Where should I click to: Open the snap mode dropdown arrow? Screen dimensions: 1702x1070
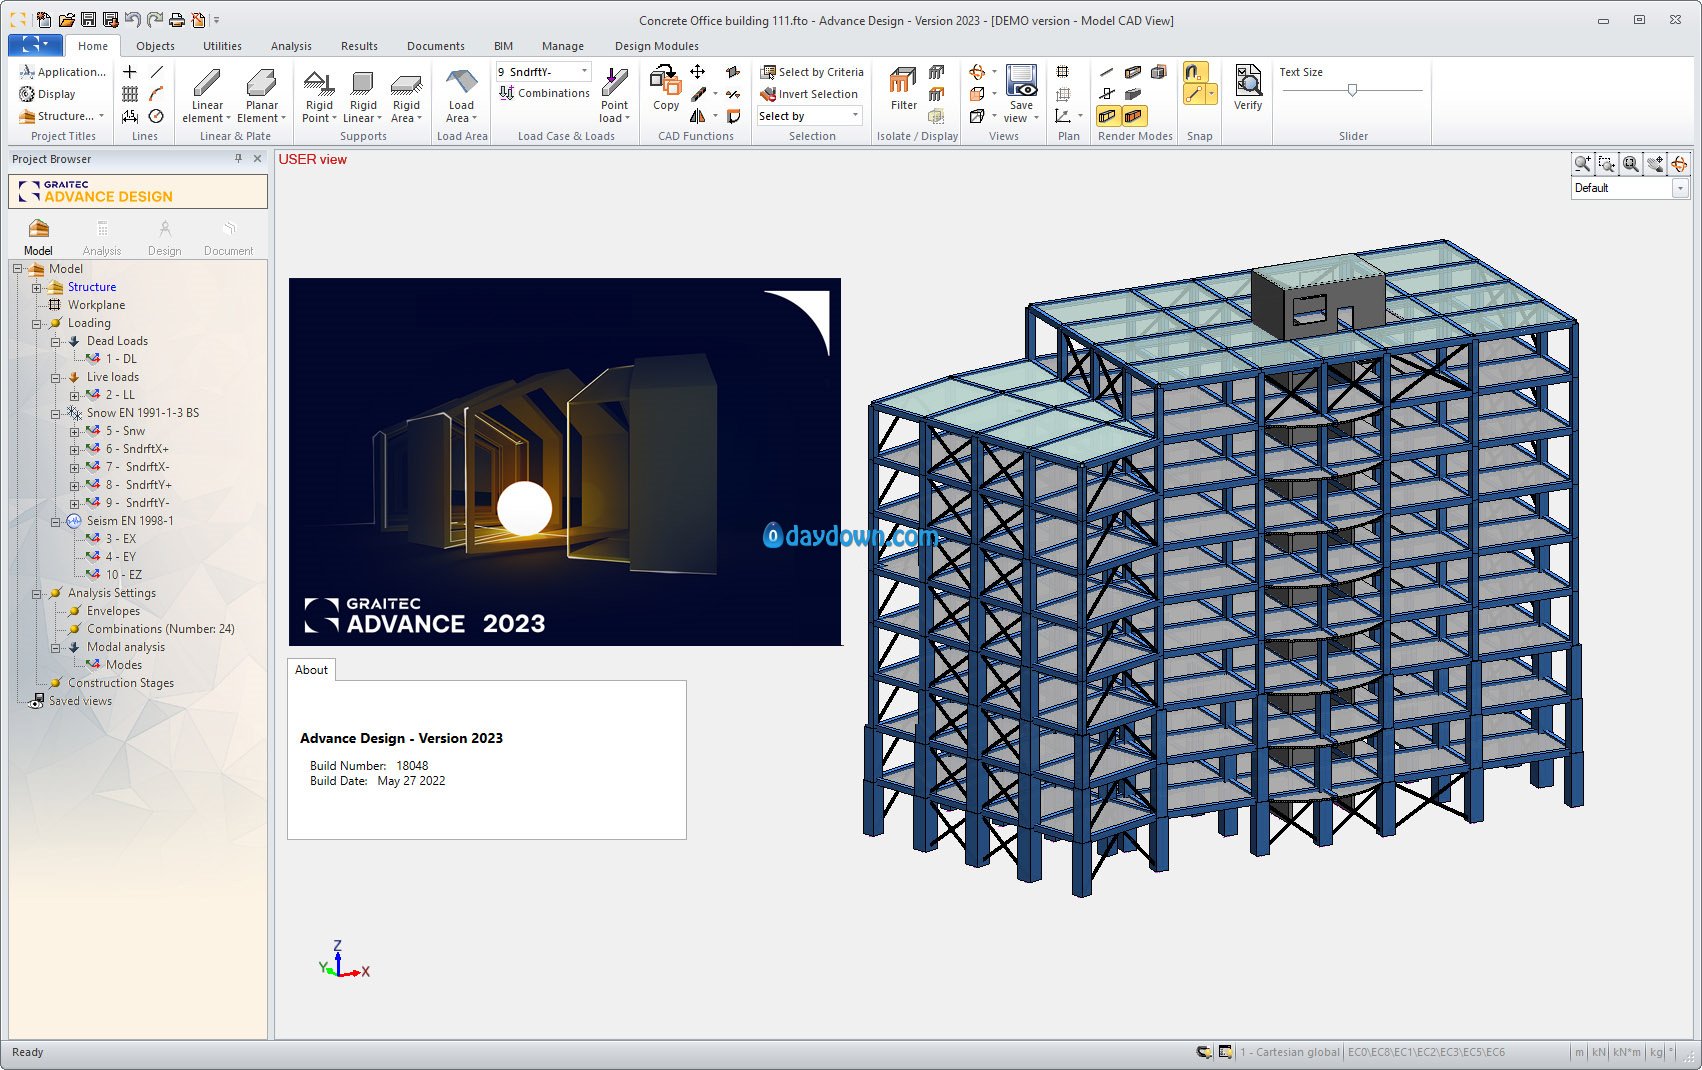(1212, 94)
